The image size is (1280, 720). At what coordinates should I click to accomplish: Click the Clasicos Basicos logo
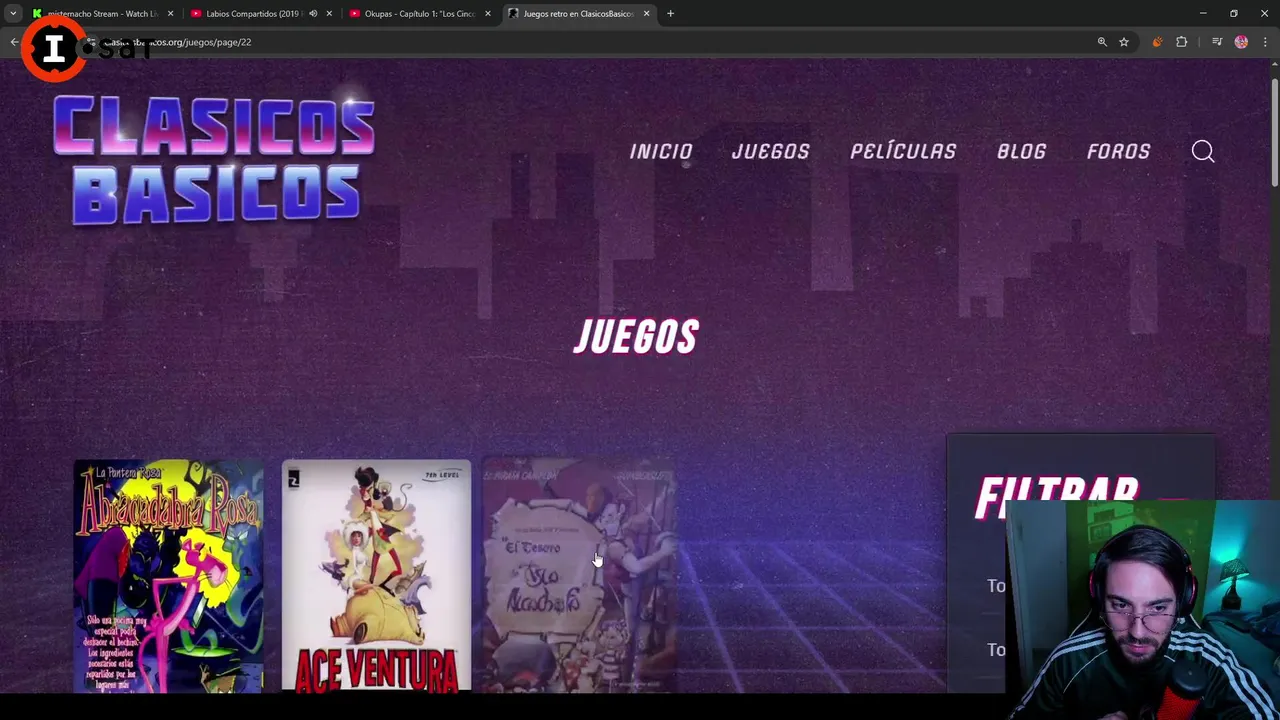pos(214,160)
